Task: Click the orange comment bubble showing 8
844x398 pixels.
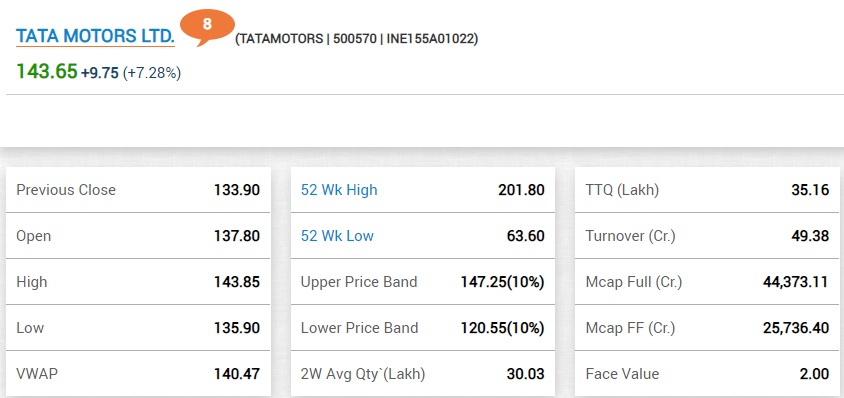Action: (207, 26)
